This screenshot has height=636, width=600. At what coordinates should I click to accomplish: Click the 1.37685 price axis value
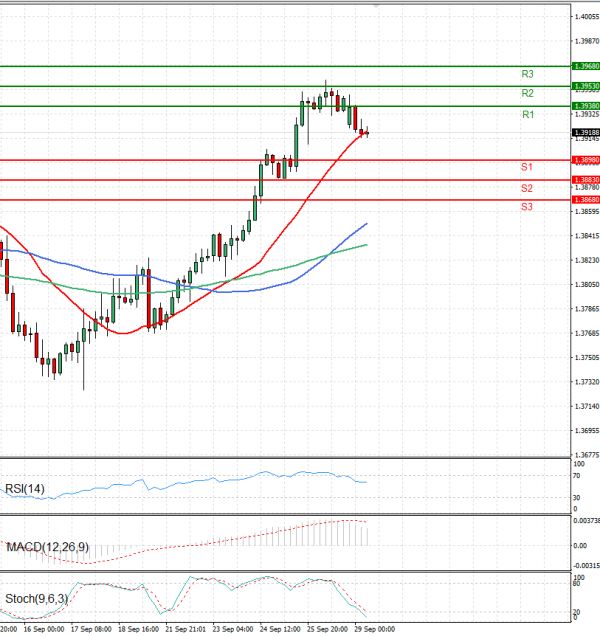[x=587, y=333]
